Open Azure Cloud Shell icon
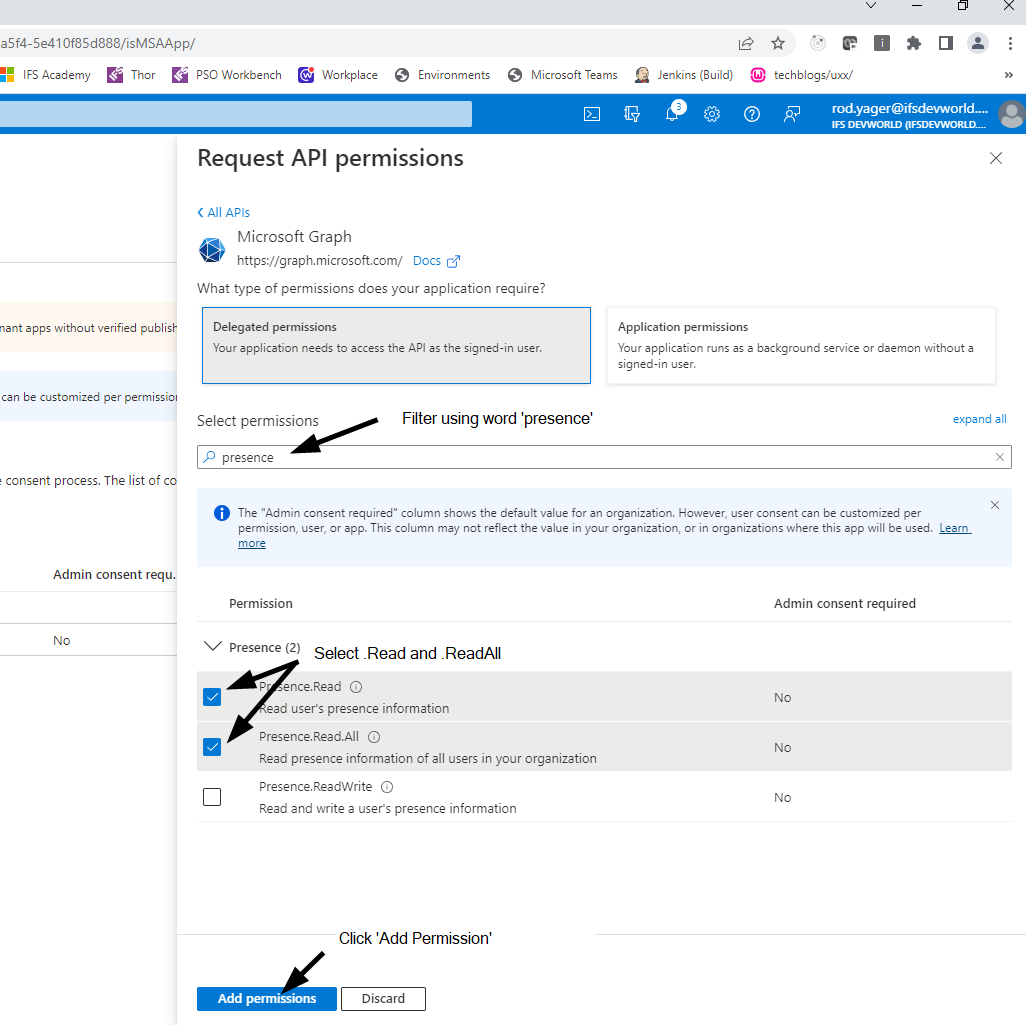This screenshot has height=1025, width=1026. coord(592,114)
